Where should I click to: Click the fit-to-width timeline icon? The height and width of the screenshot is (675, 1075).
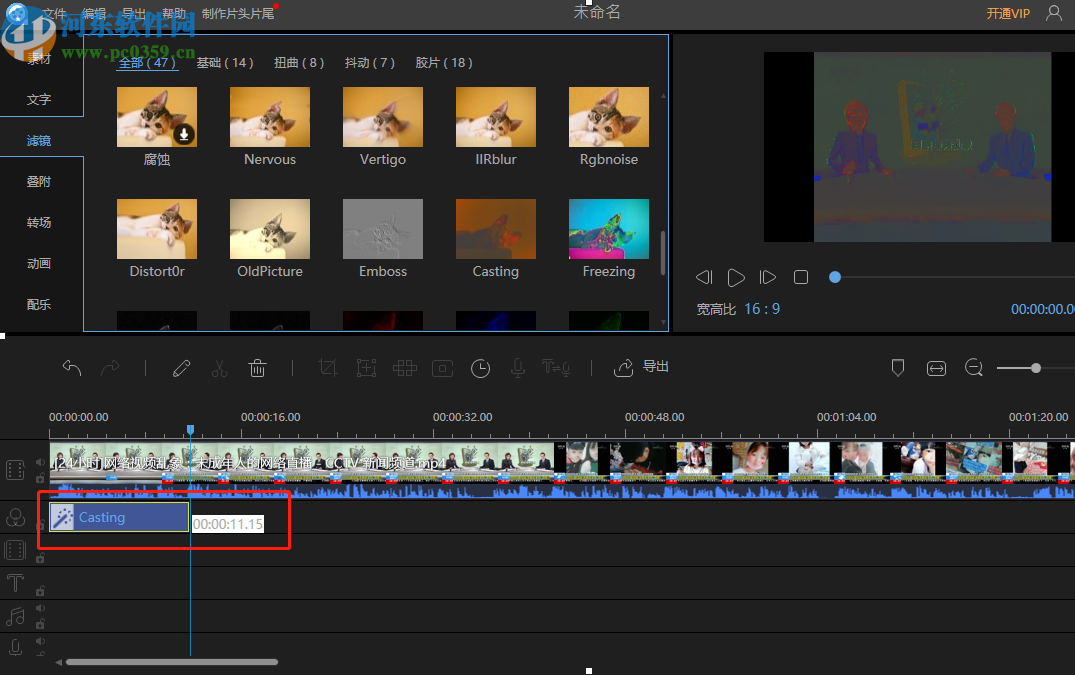(x=936, y=368)
